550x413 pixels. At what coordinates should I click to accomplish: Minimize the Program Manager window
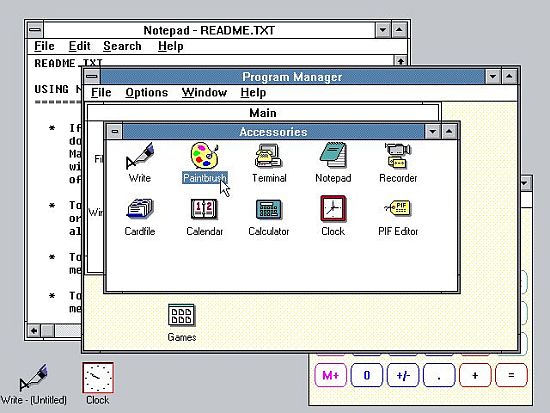492,76
